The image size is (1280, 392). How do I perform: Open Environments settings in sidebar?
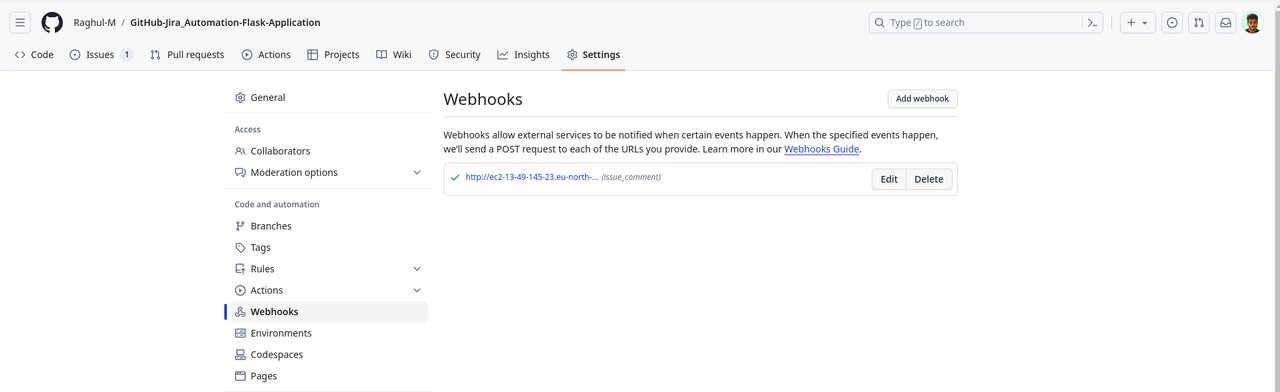coord(328,334)
